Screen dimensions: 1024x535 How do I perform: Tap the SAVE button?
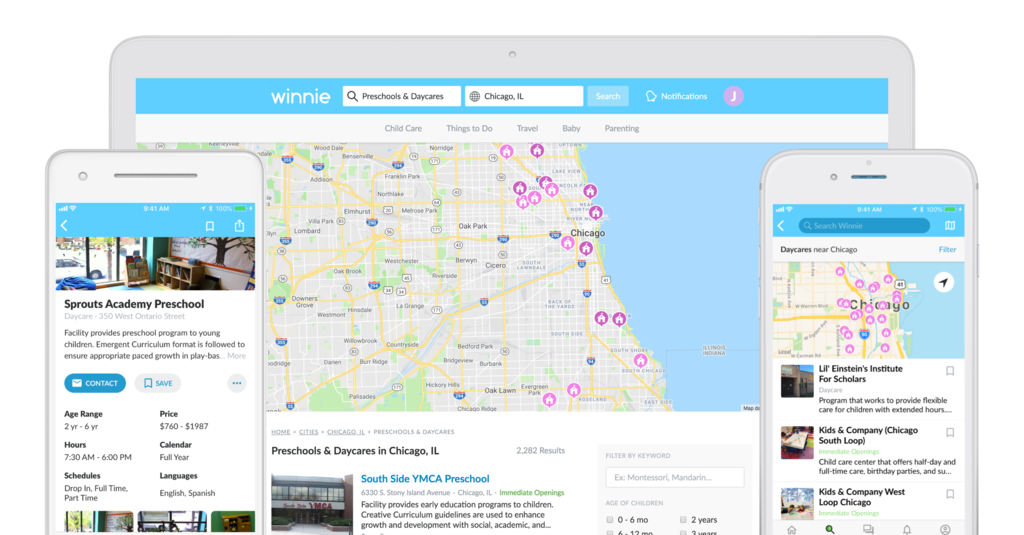click(157, 383)
